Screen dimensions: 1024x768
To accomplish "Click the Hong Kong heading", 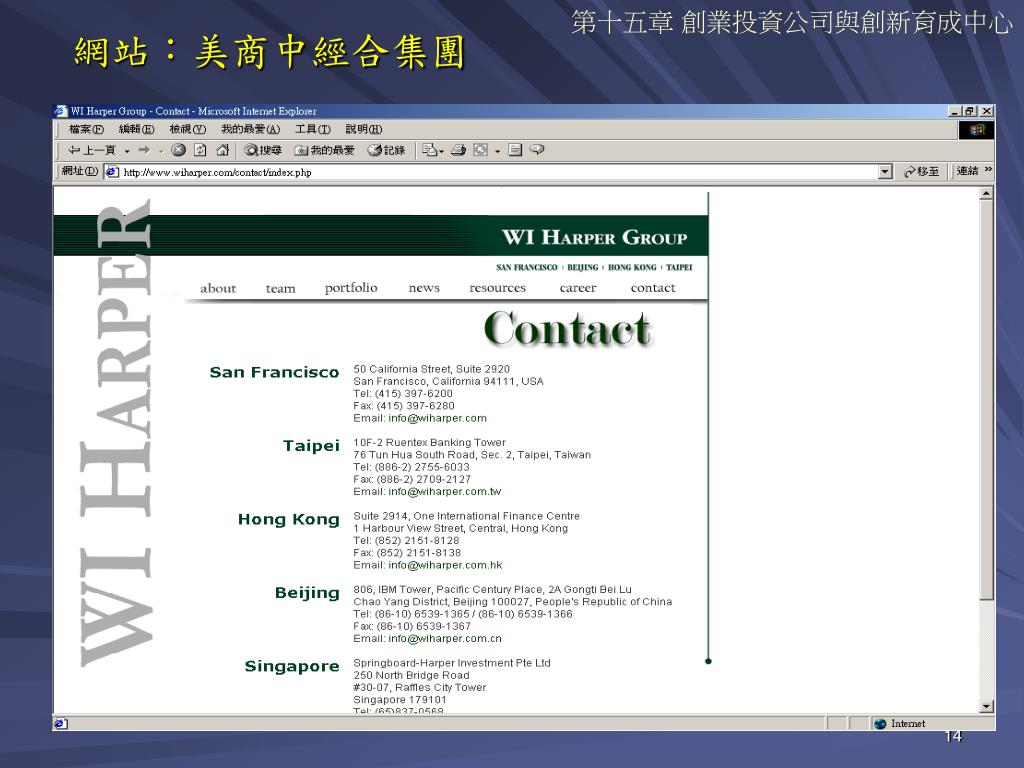I will [289, 519].
